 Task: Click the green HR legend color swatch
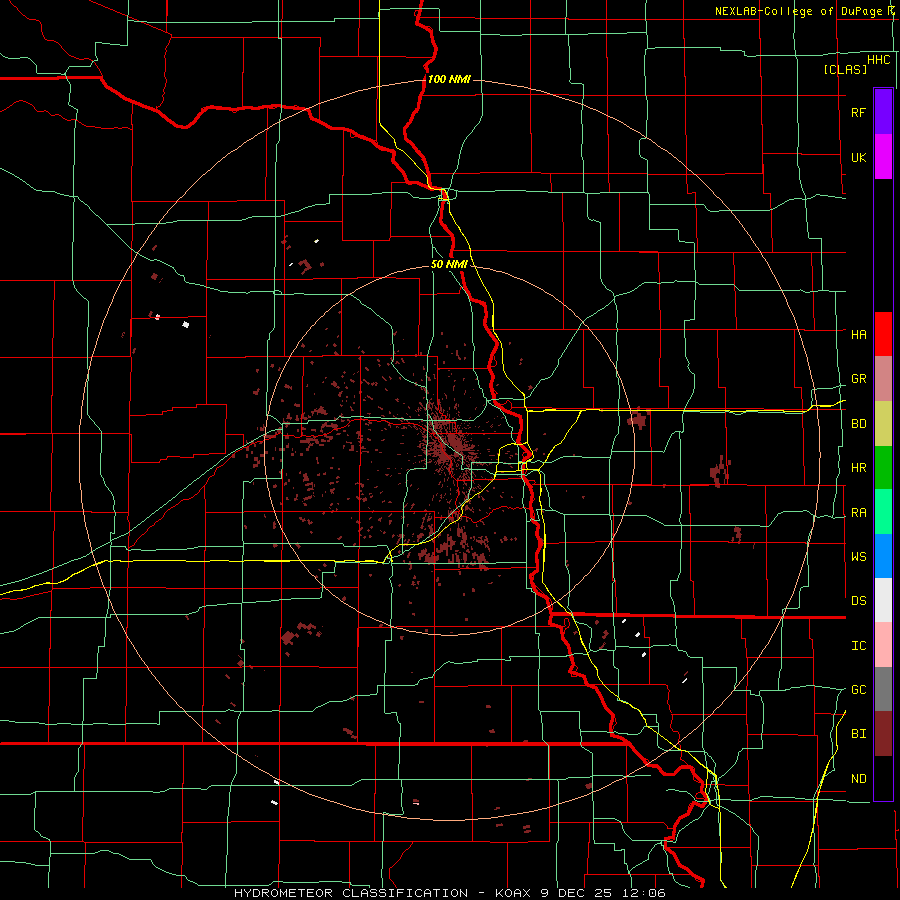(883, 467)
